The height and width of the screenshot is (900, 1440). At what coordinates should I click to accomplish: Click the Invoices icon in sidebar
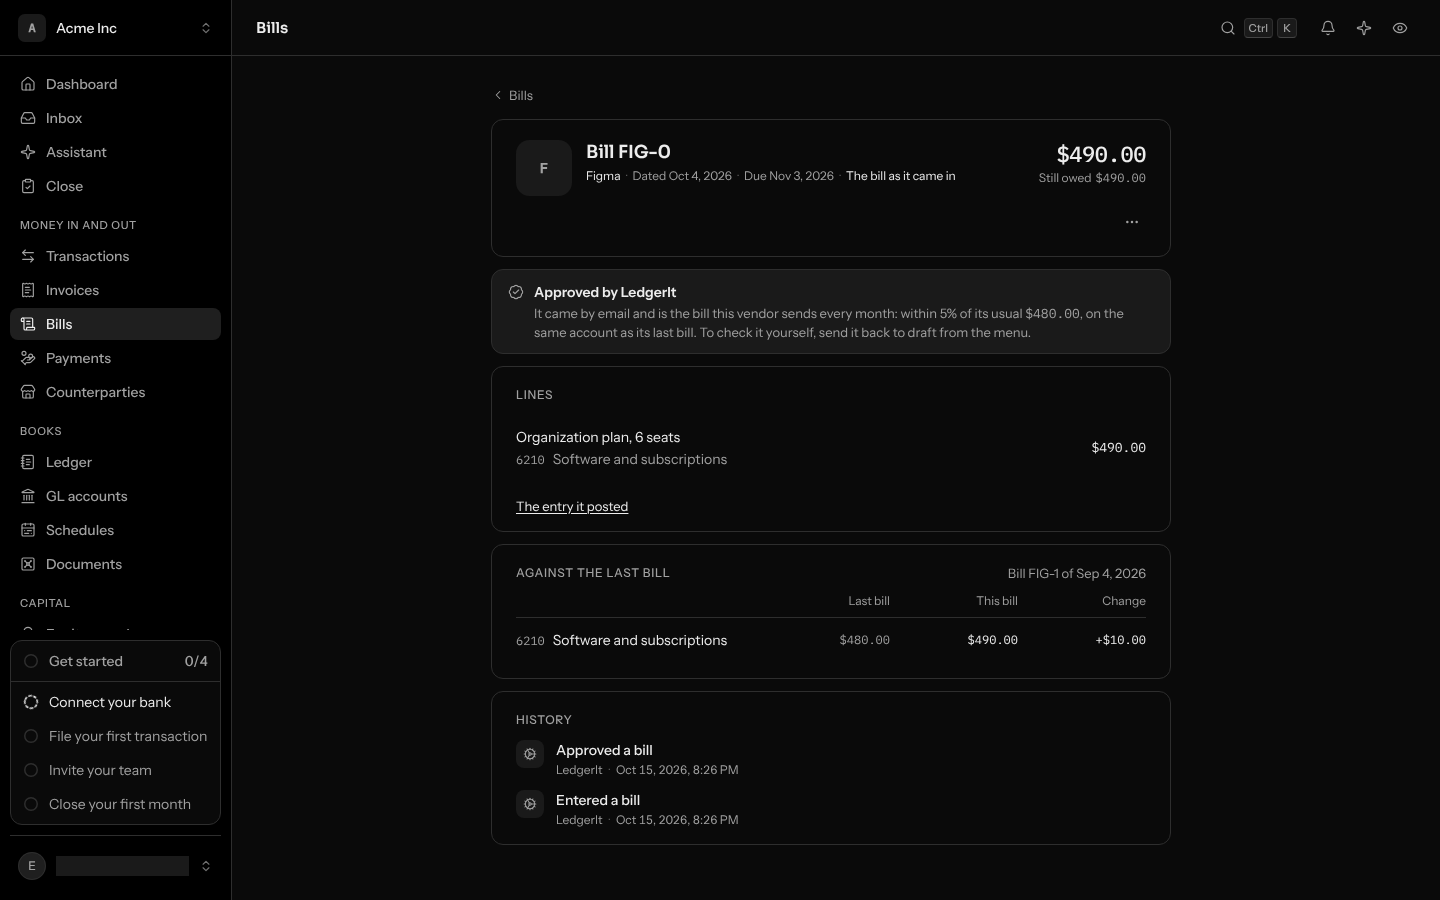click(x=28, y=290)
